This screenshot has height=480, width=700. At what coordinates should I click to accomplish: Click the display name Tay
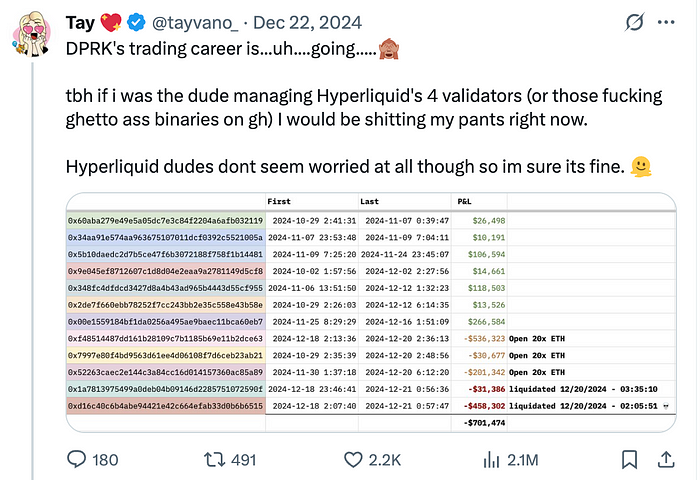tap(80, 23)
